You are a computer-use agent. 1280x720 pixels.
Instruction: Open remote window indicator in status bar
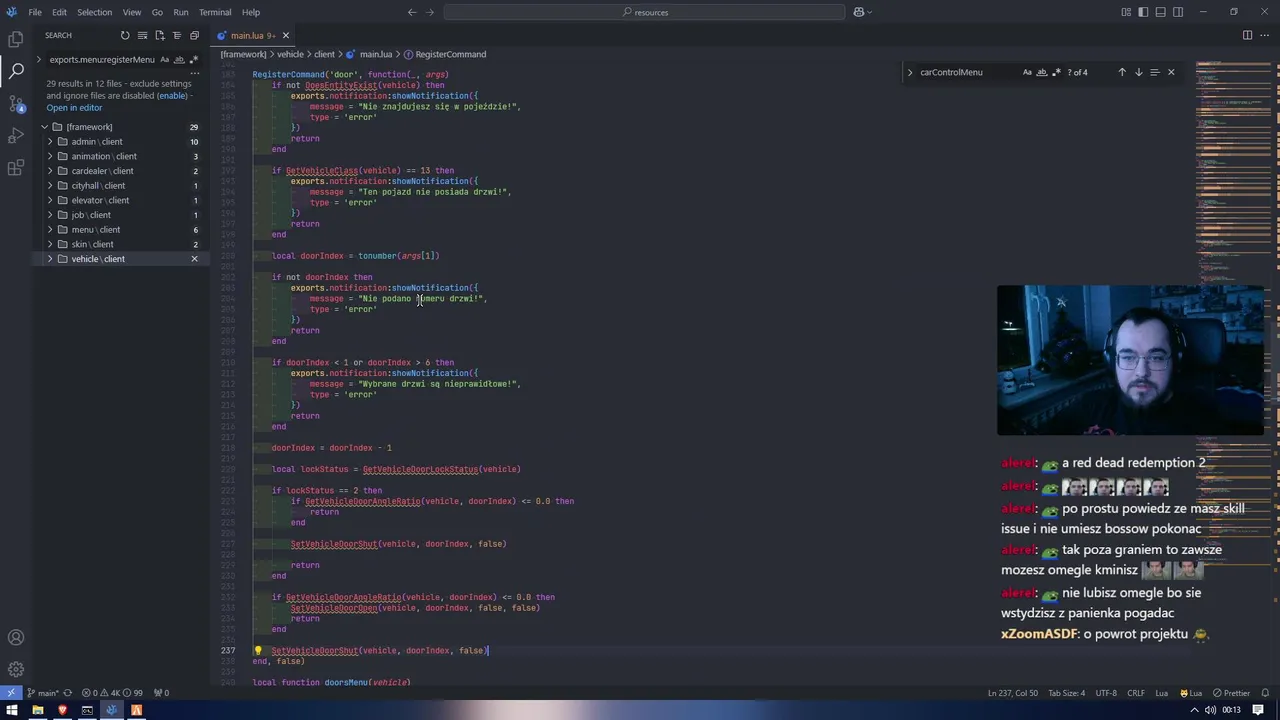[x=12, y=693]
